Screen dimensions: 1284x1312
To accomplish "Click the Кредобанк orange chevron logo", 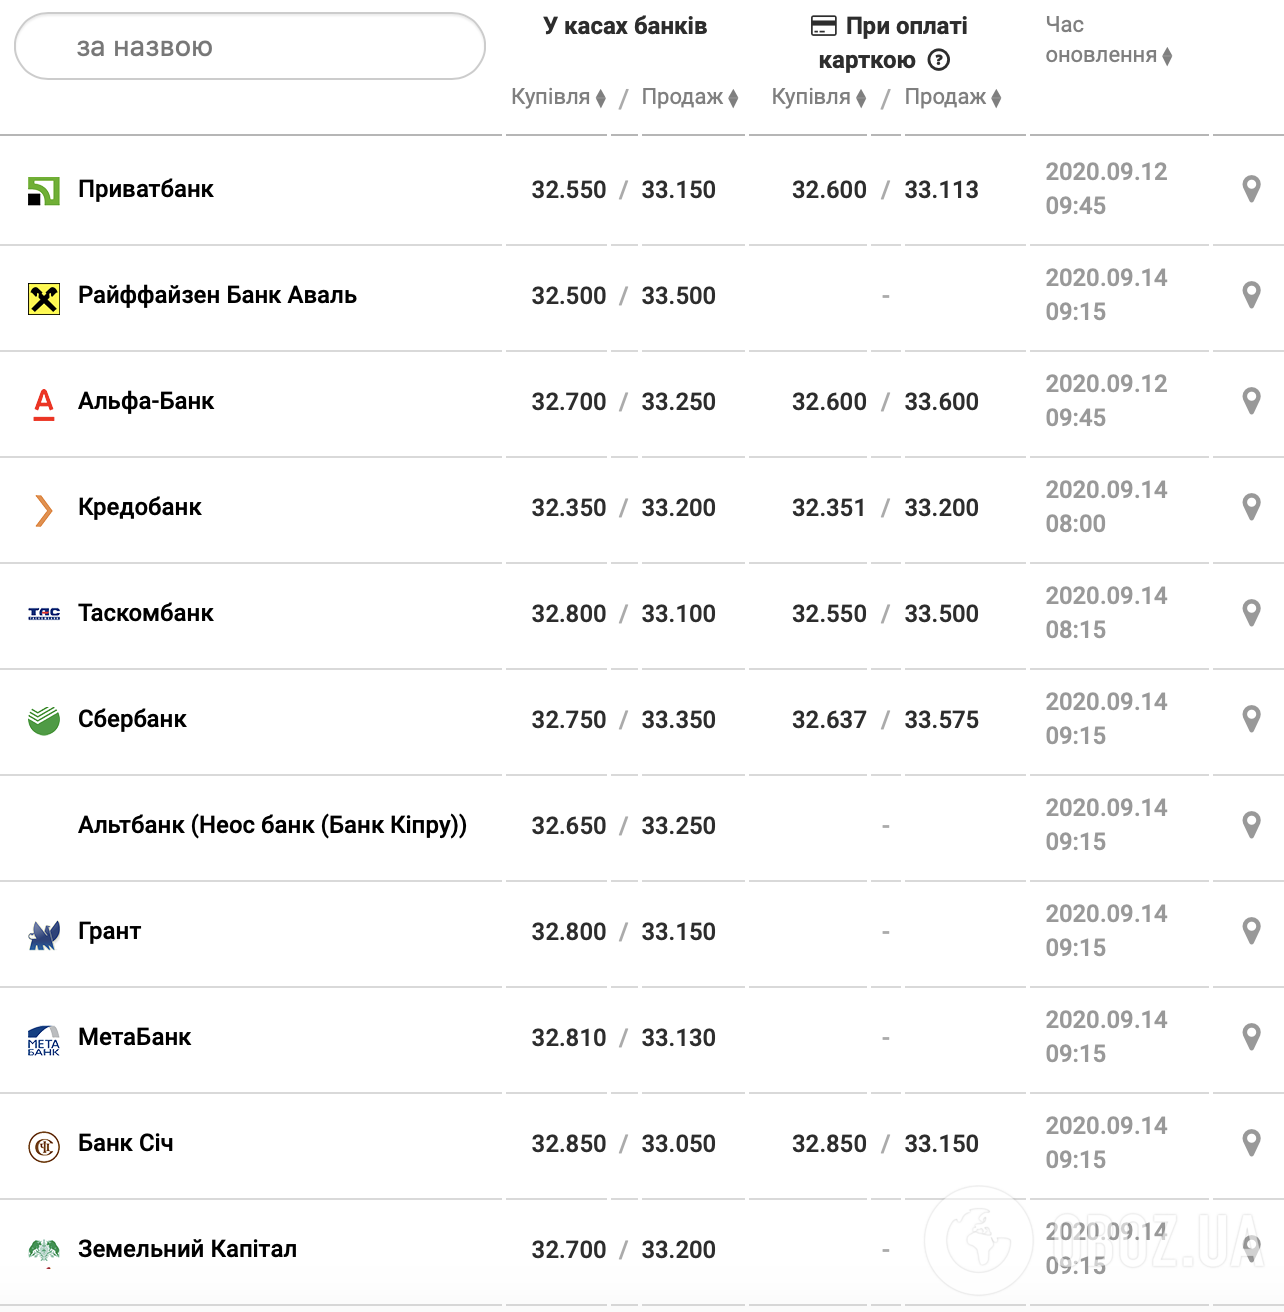I will click(44, 510).
